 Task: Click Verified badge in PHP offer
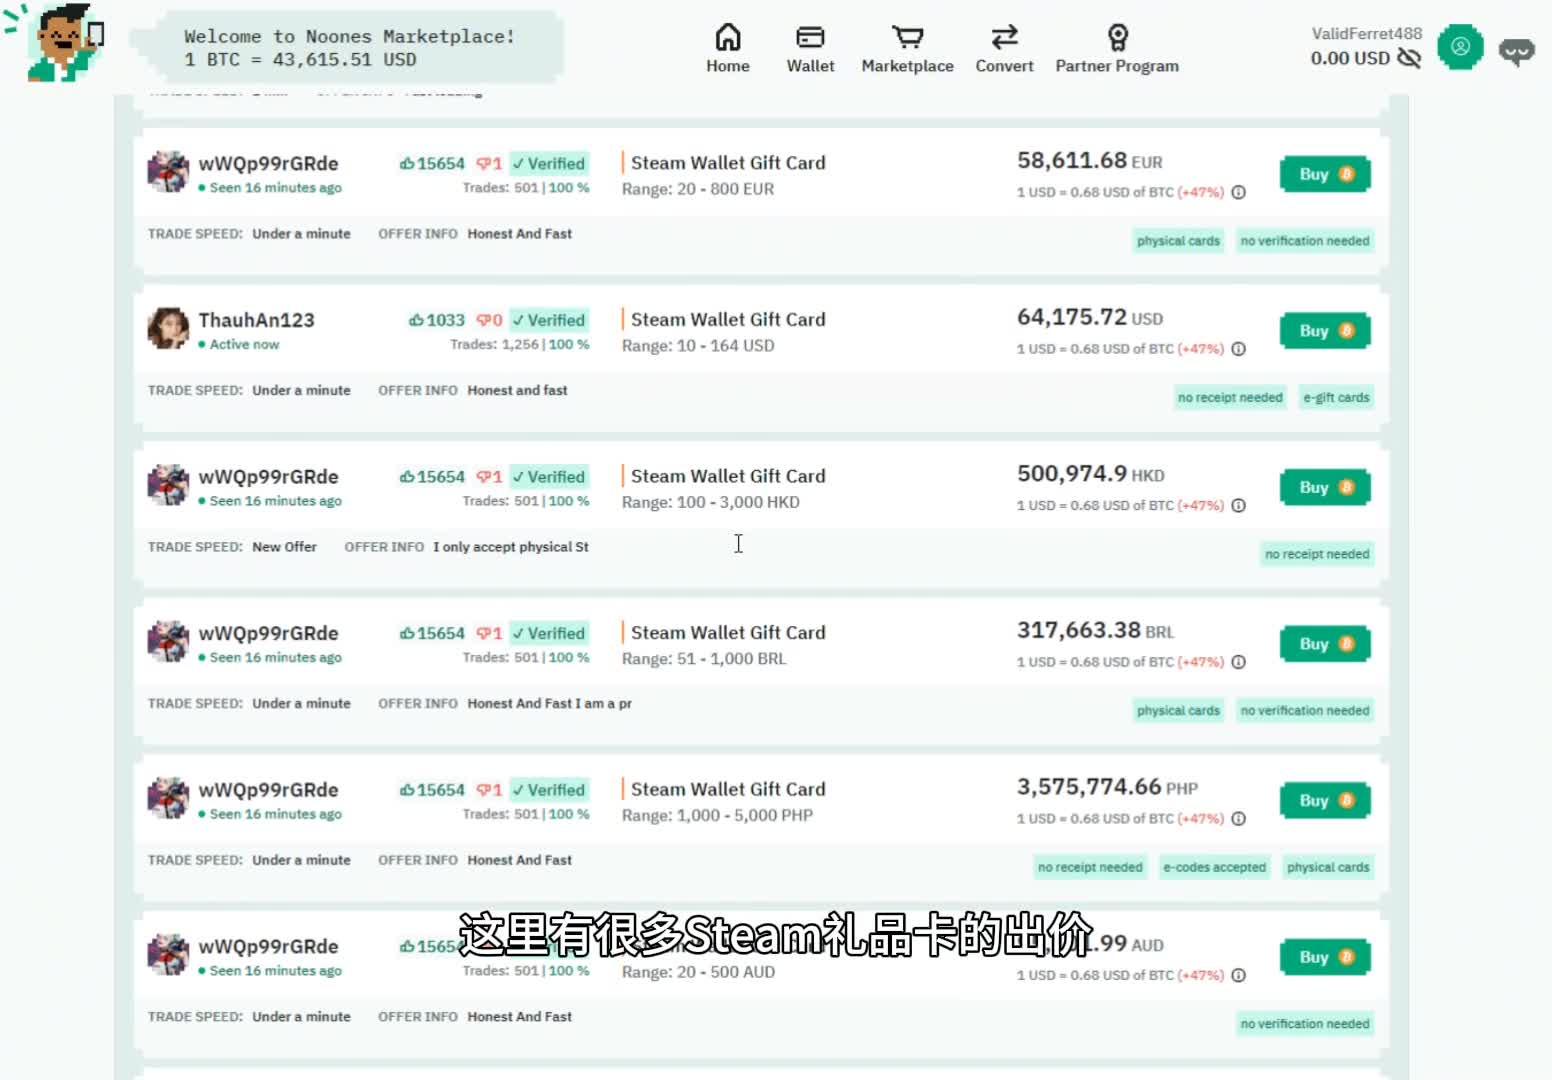click(x=549, y=790)
